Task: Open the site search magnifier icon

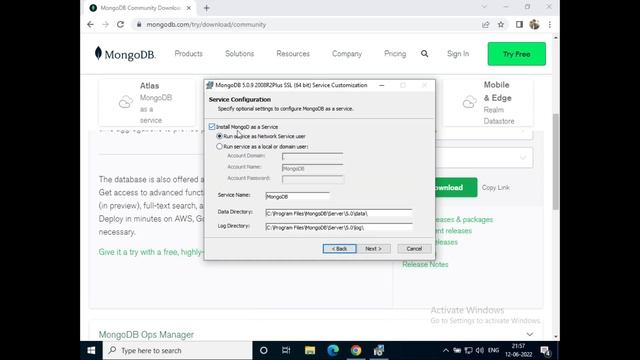Action: (x=424, y=54)
